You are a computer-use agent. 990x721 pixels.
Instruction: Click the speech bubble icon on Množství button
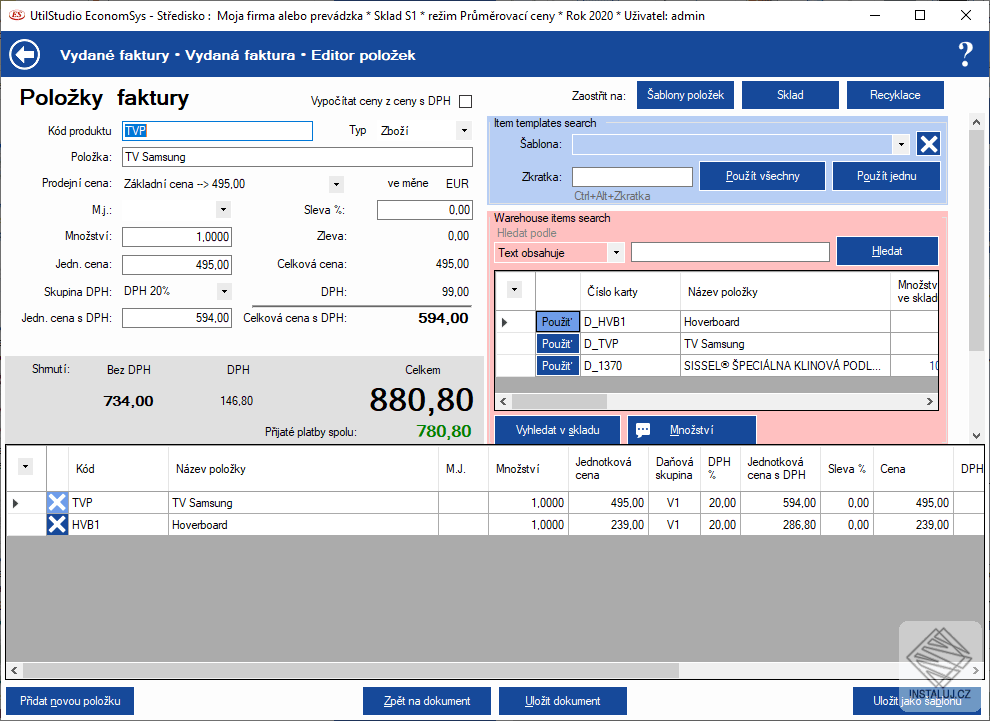pos(643,430)
